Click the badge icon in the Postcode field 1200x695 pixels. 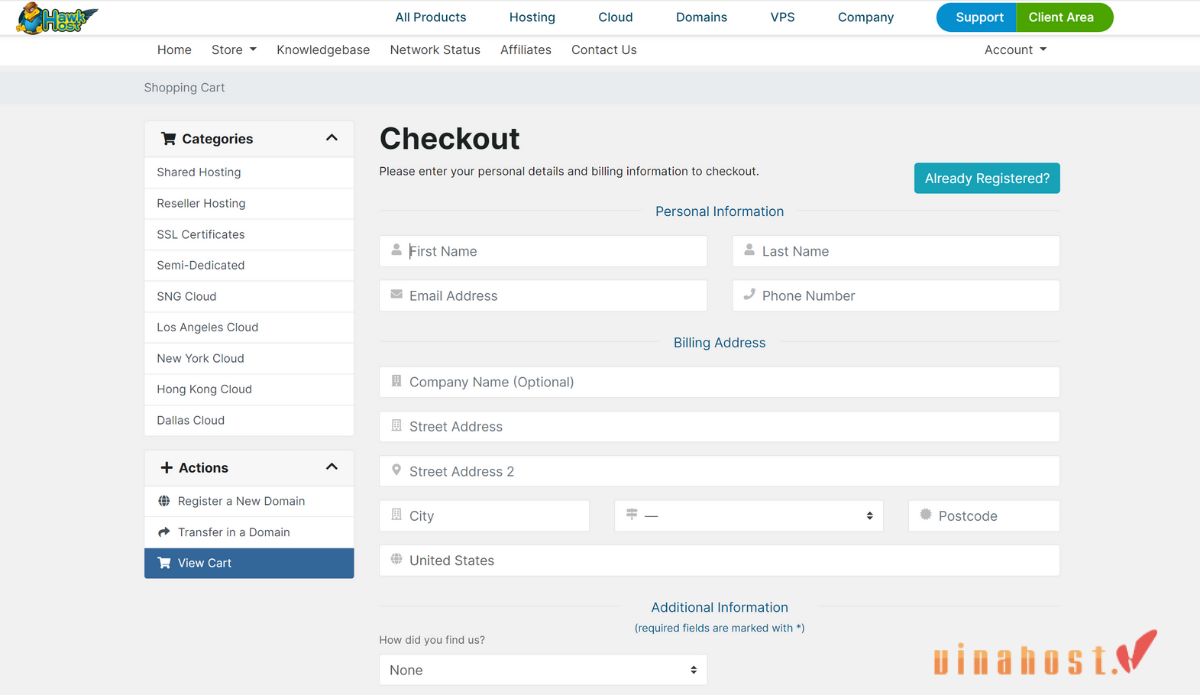[x=926, y=514]
